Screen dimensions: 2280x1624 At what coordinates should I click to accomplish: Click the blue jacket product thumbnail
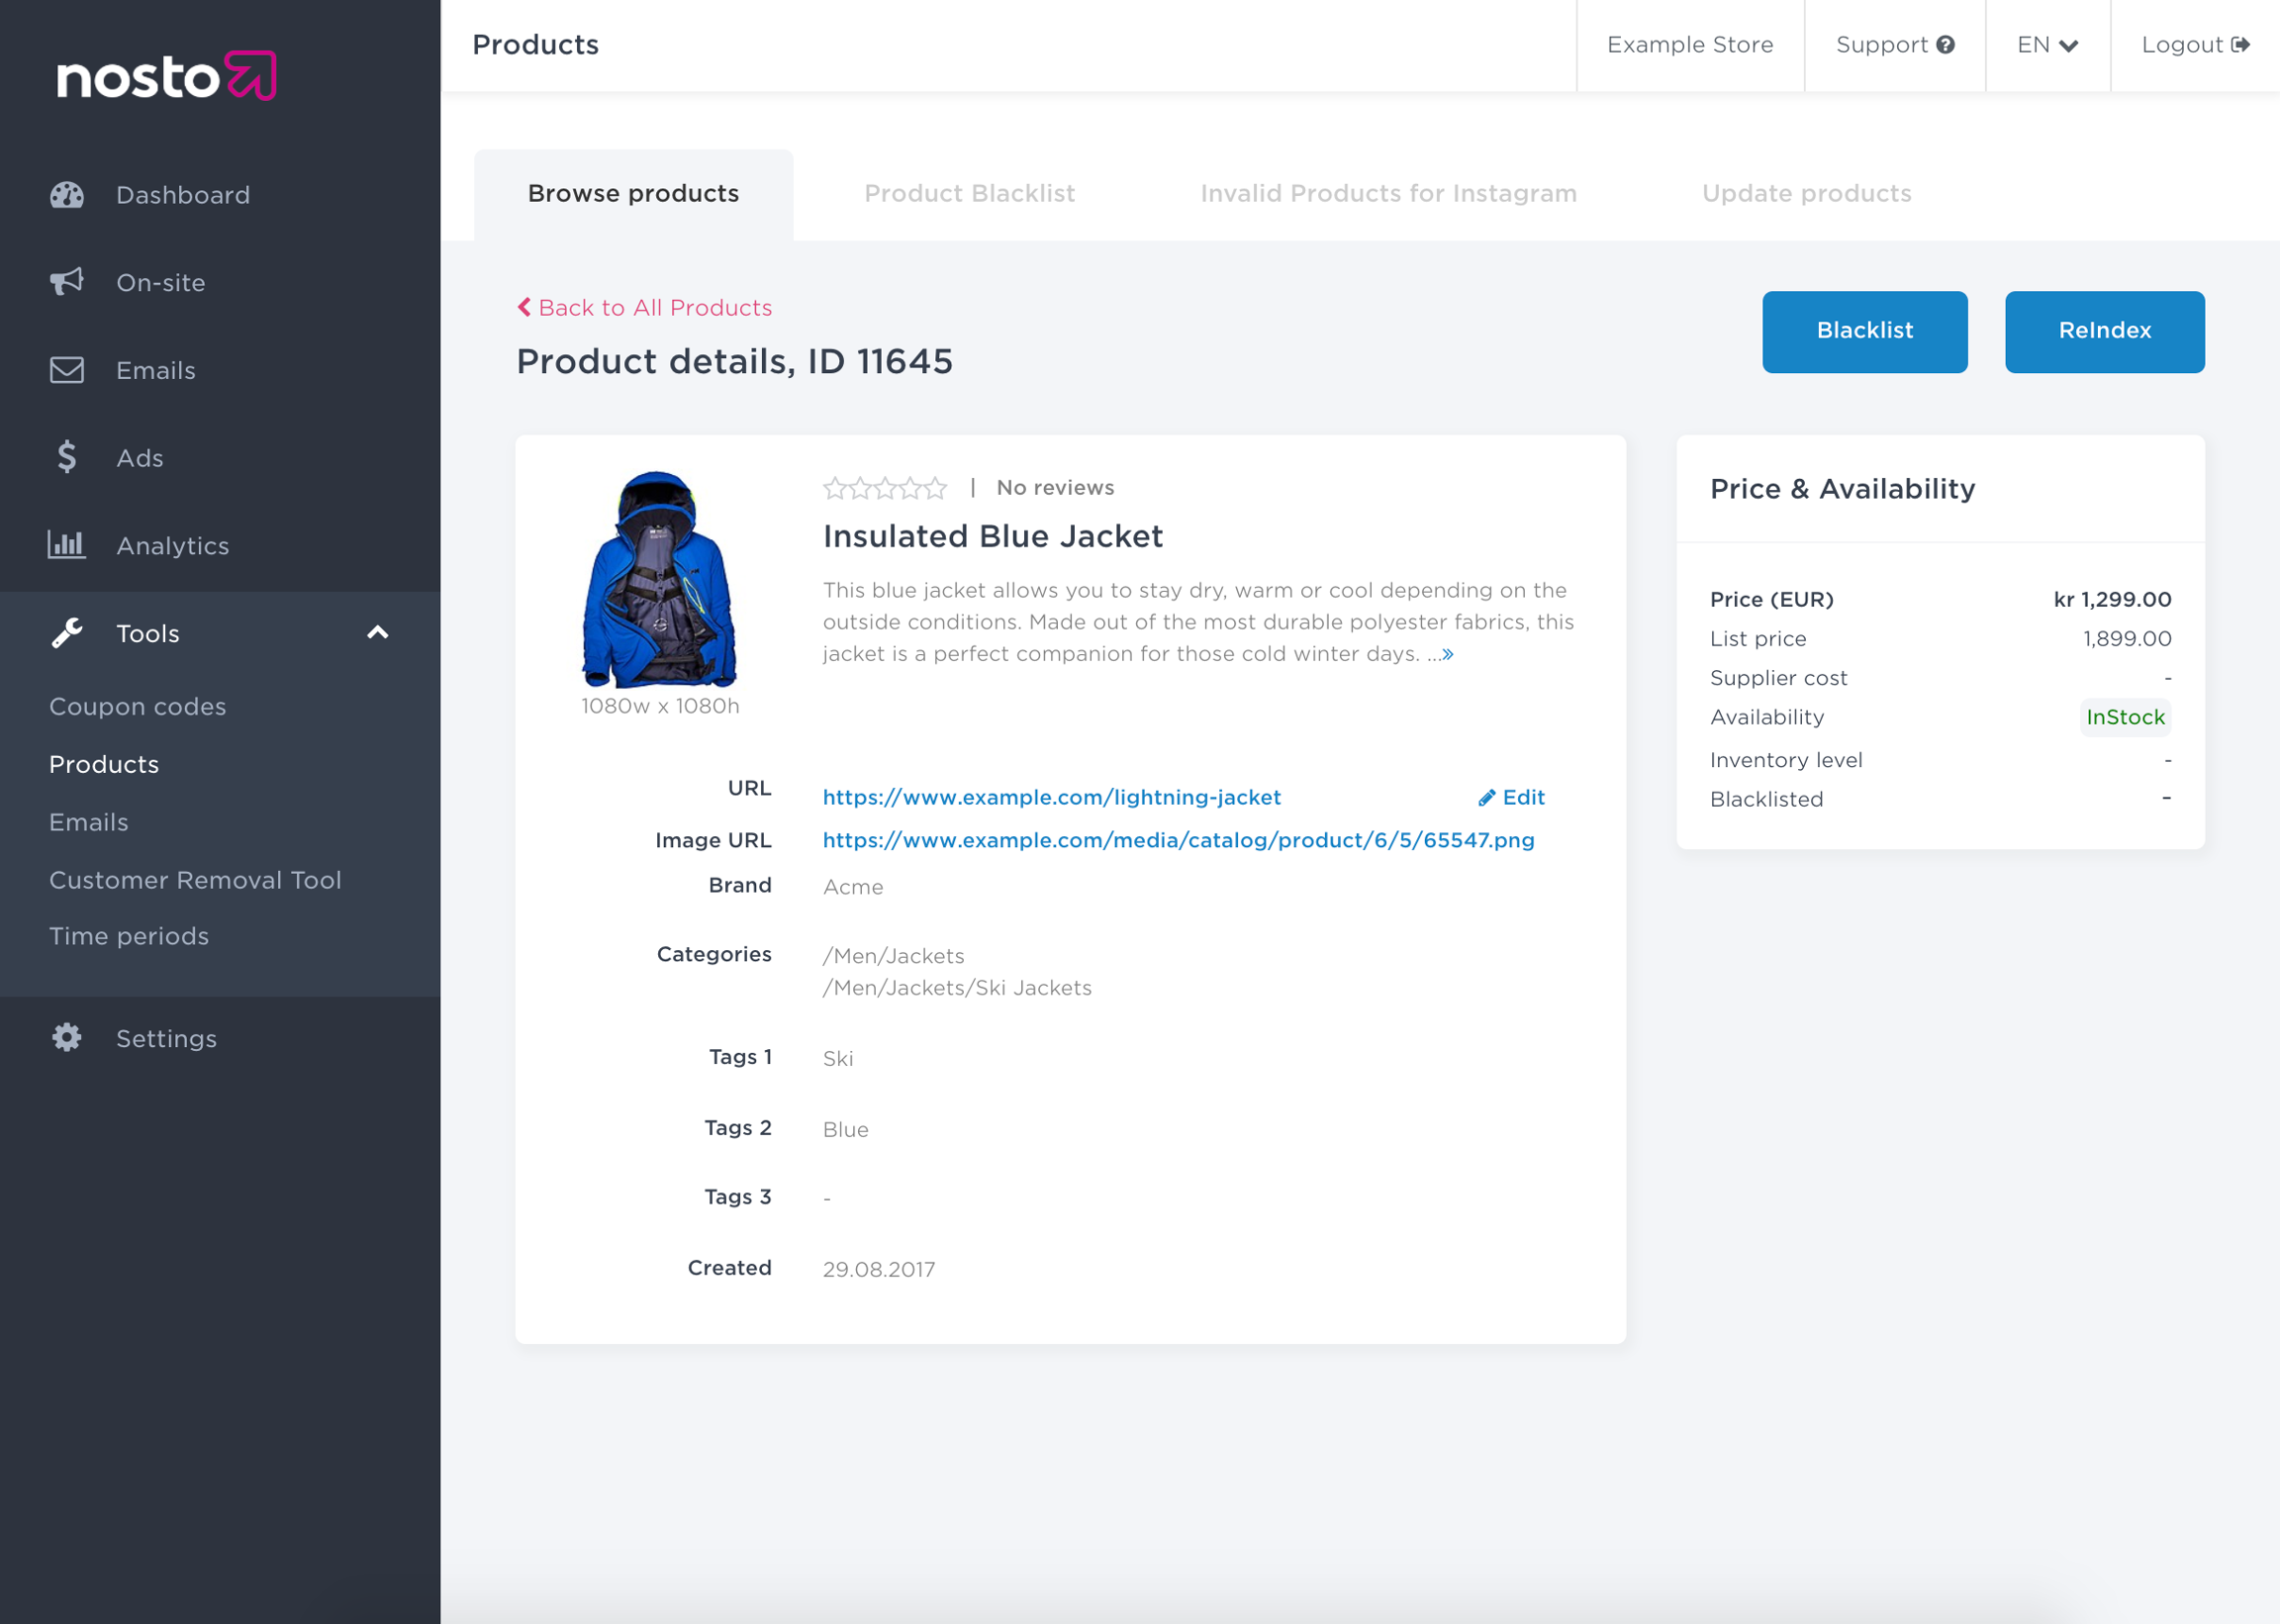660,580
